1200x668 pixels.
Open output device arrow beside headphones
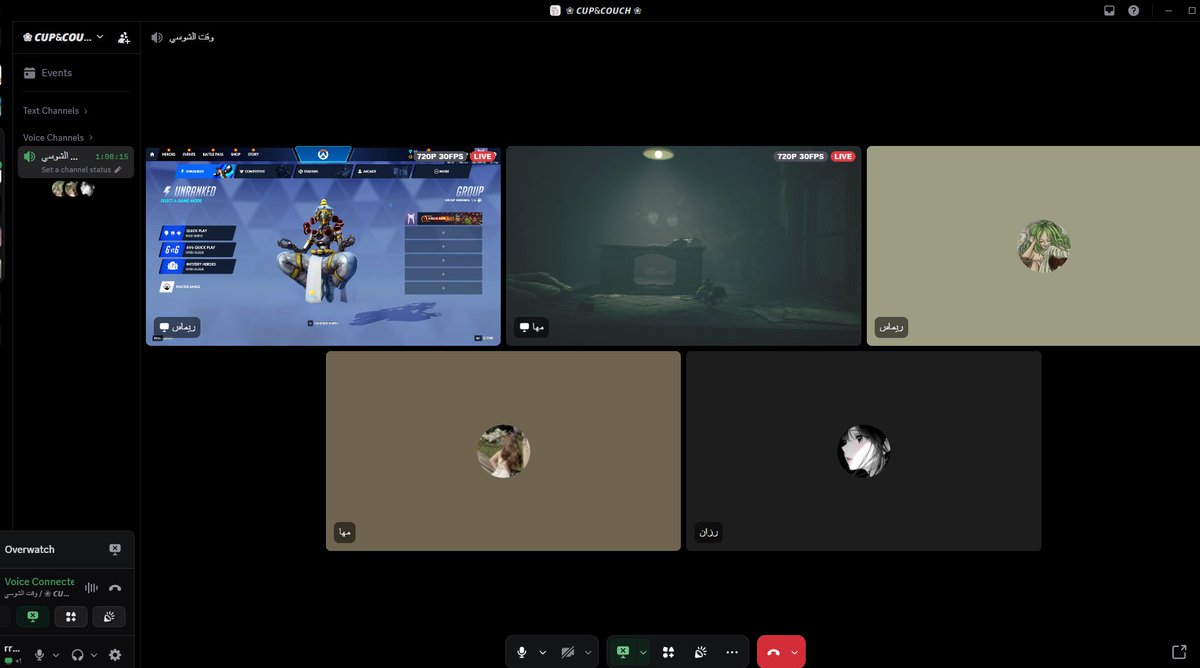click(94, 655)
